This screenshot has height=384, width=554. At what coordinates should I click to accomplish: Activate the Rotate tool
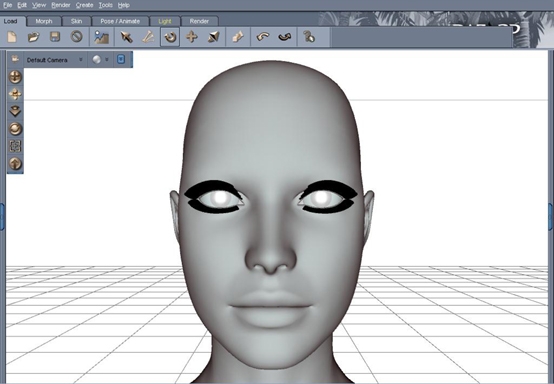(170, 37)
